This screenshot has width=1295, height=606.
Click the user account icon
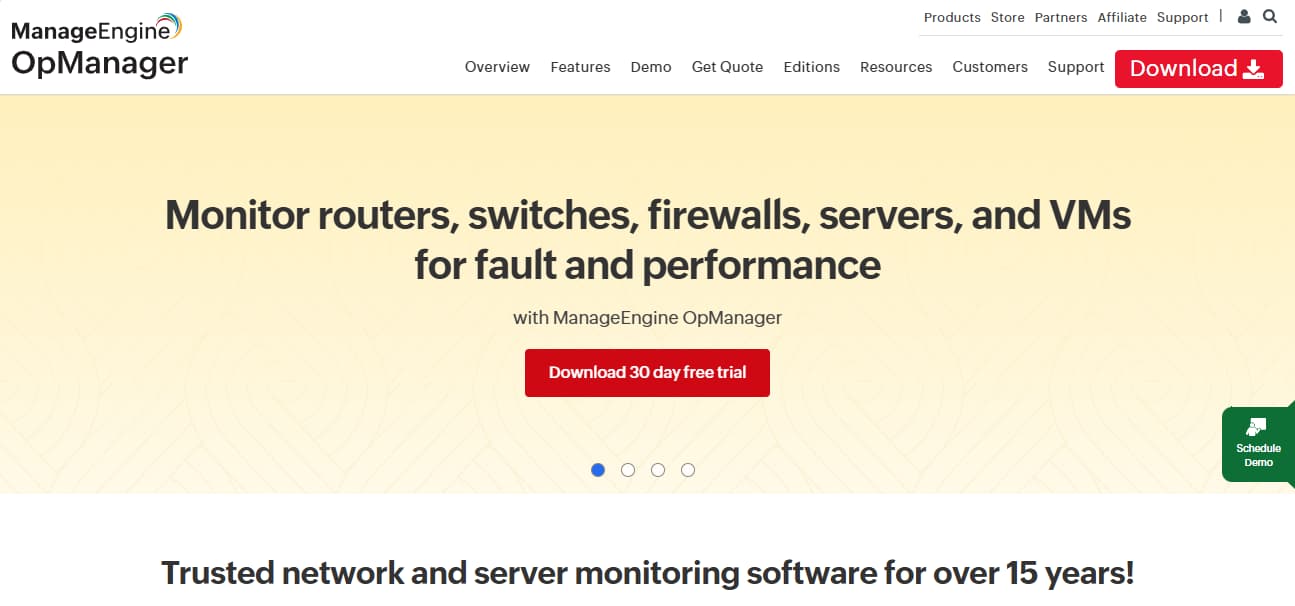(x=1244, y=17)
